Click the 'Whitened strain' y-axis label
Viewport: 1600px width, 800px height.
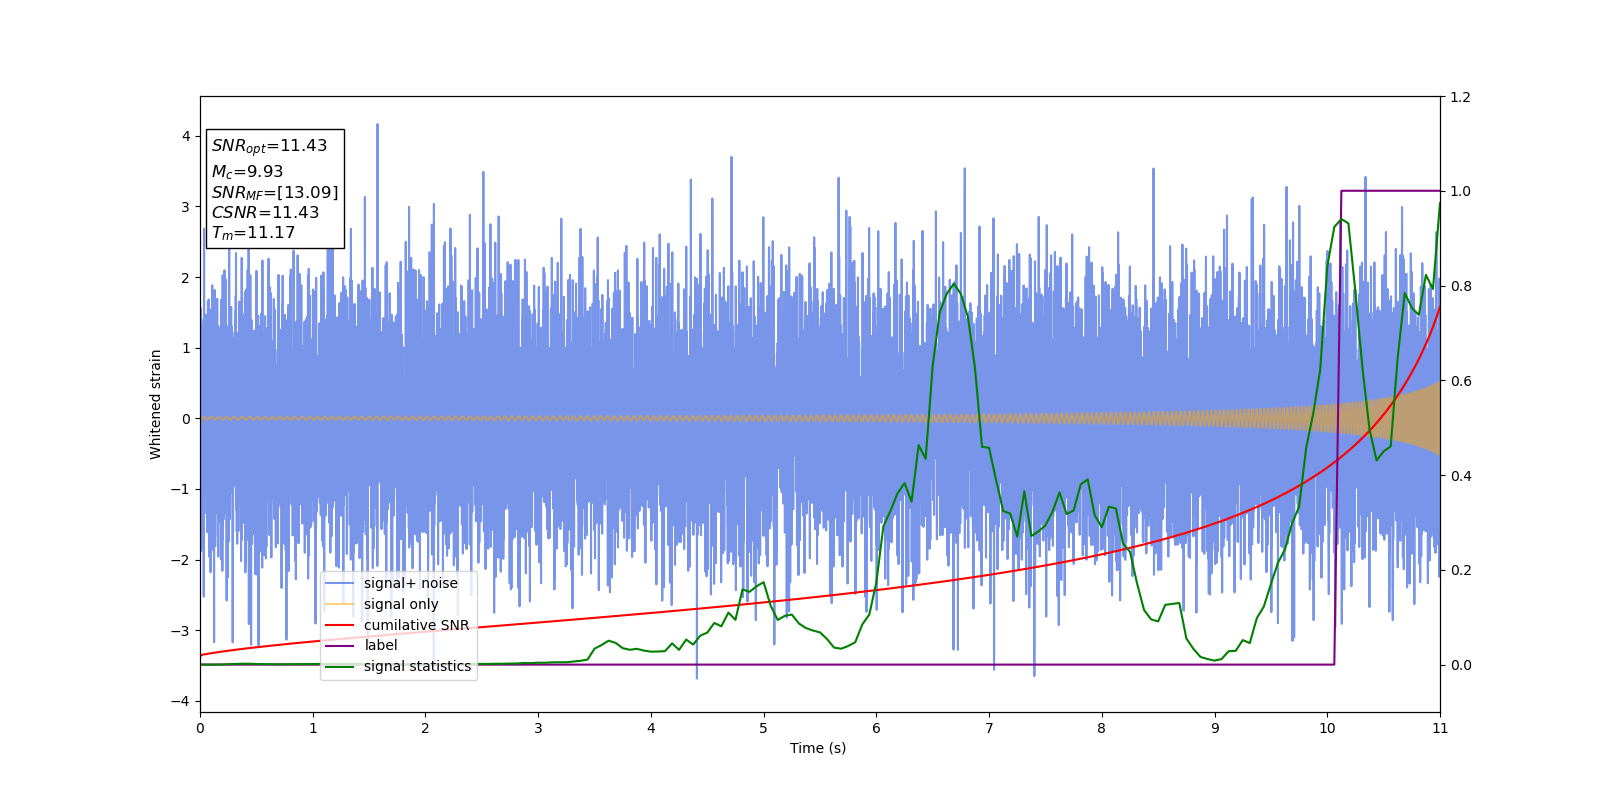(156, 404)
